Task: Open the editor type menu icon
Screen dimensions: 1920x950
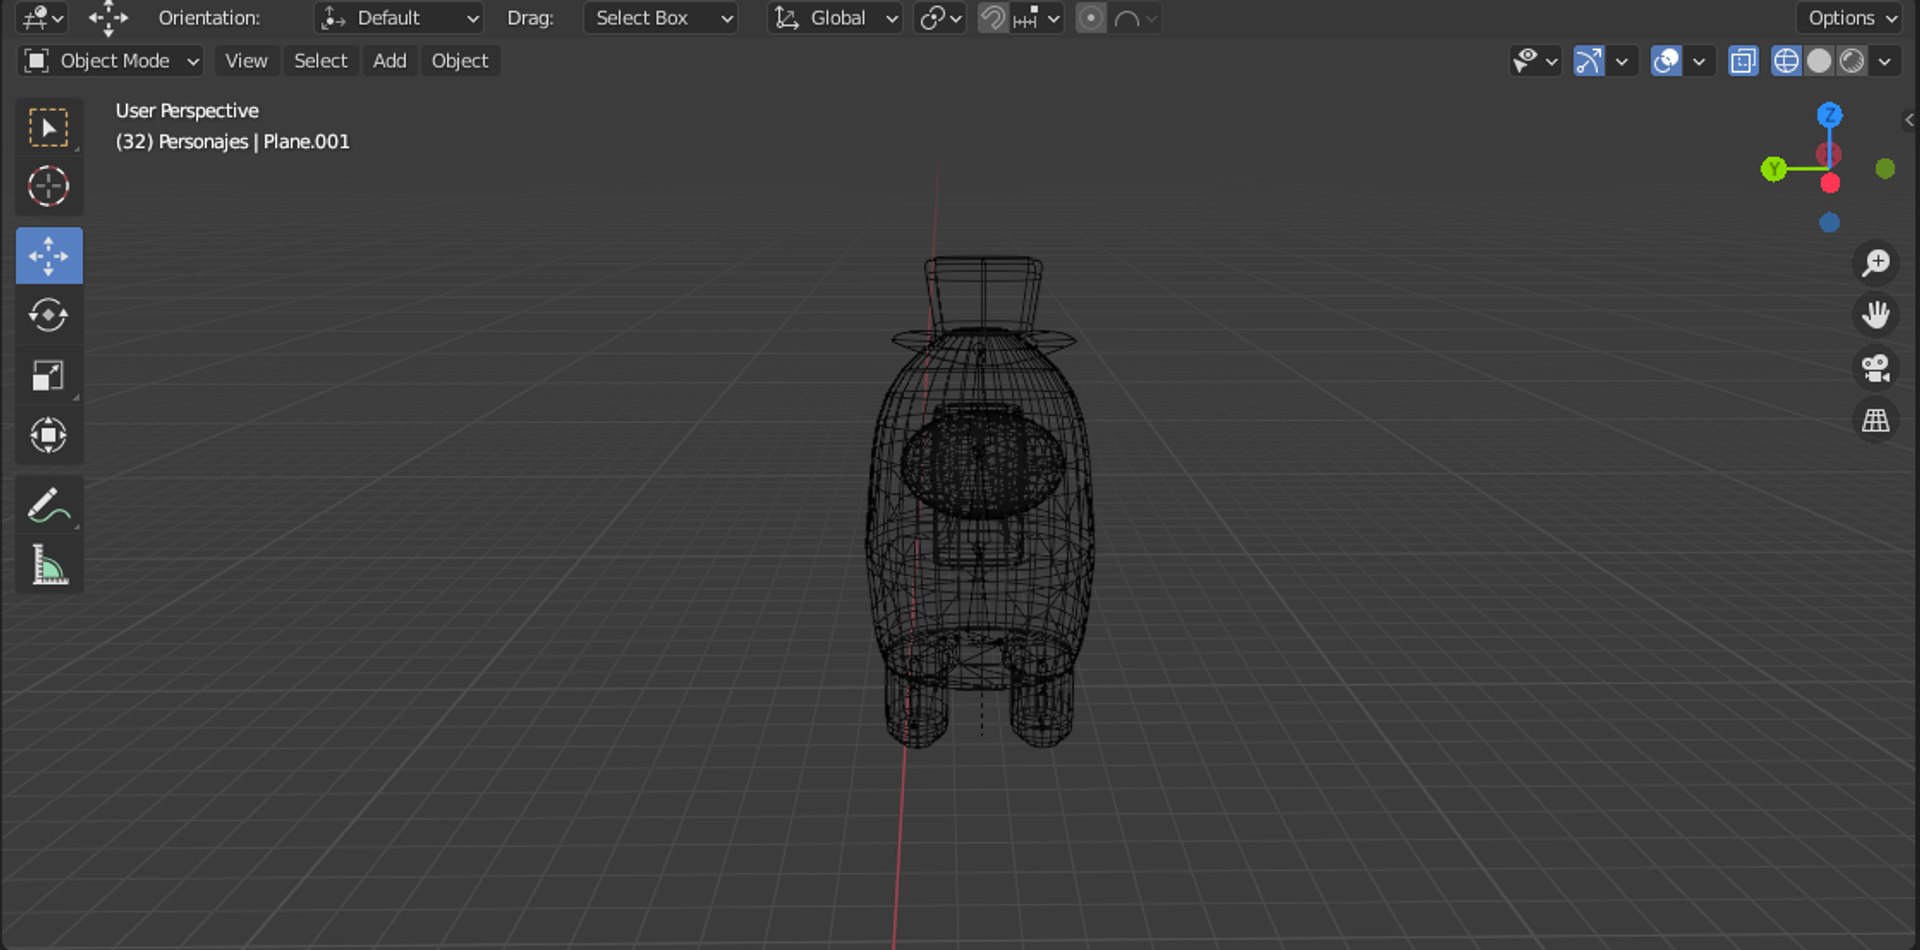Action: [43, 18]
